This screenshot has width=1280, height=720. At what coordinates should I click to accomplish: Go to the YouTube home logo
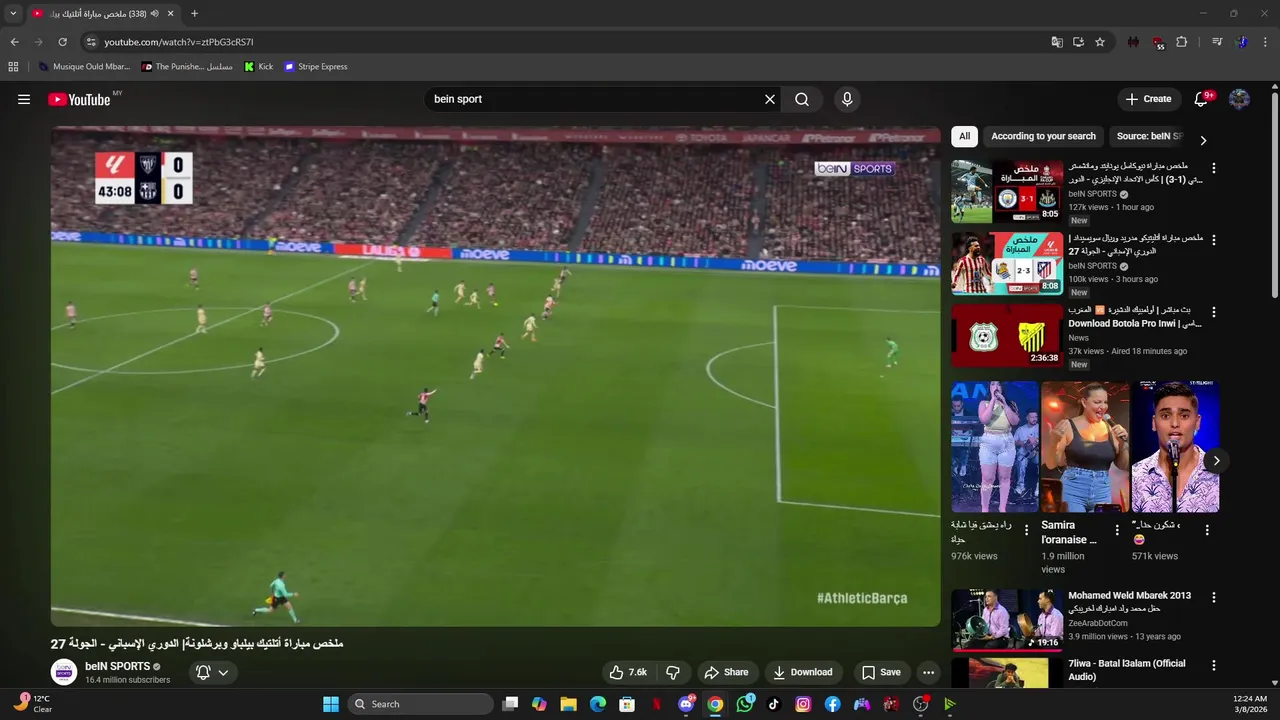[79, 99]
